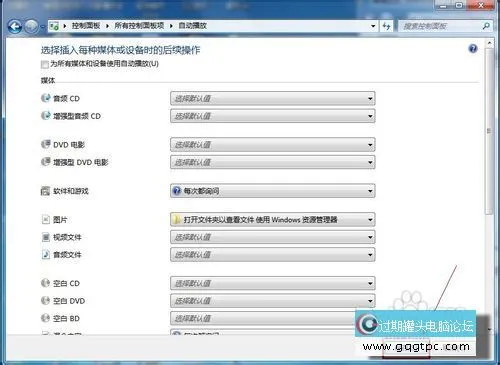
Task: Click the 图片 file icon
Action: pos(46,220)
